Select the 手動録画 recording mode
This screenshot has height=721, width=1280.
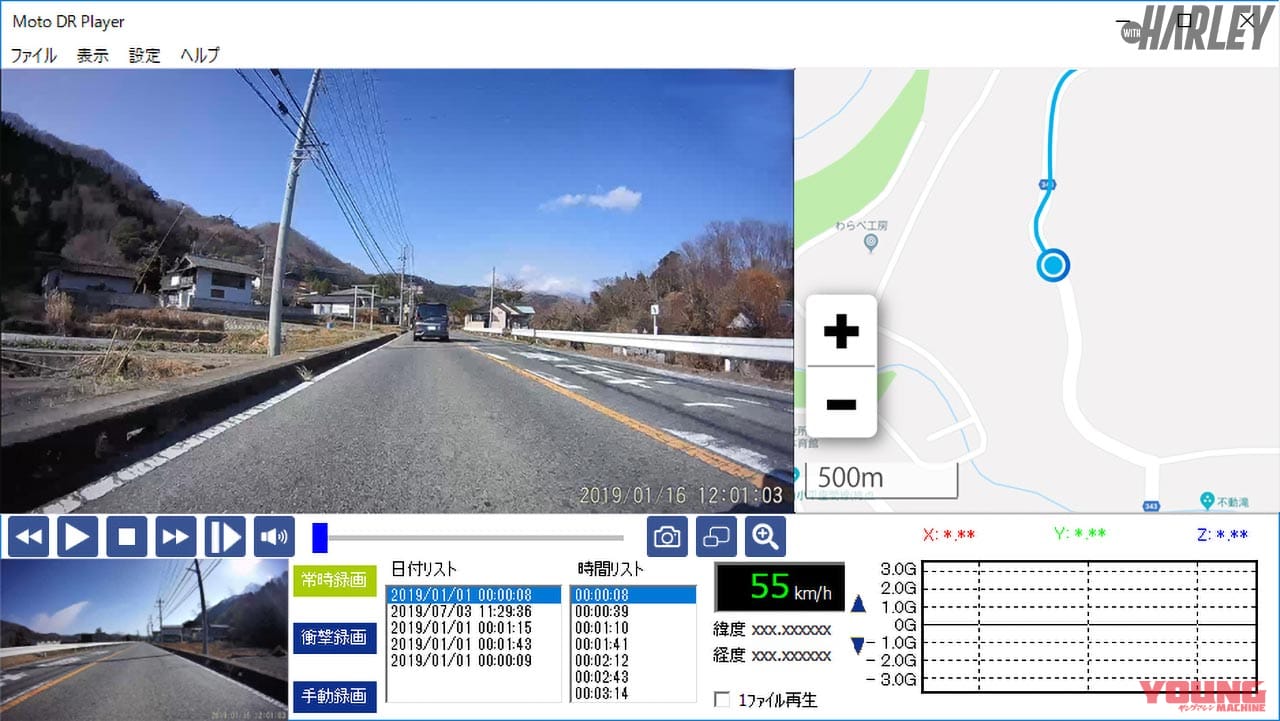coord(334,696)
